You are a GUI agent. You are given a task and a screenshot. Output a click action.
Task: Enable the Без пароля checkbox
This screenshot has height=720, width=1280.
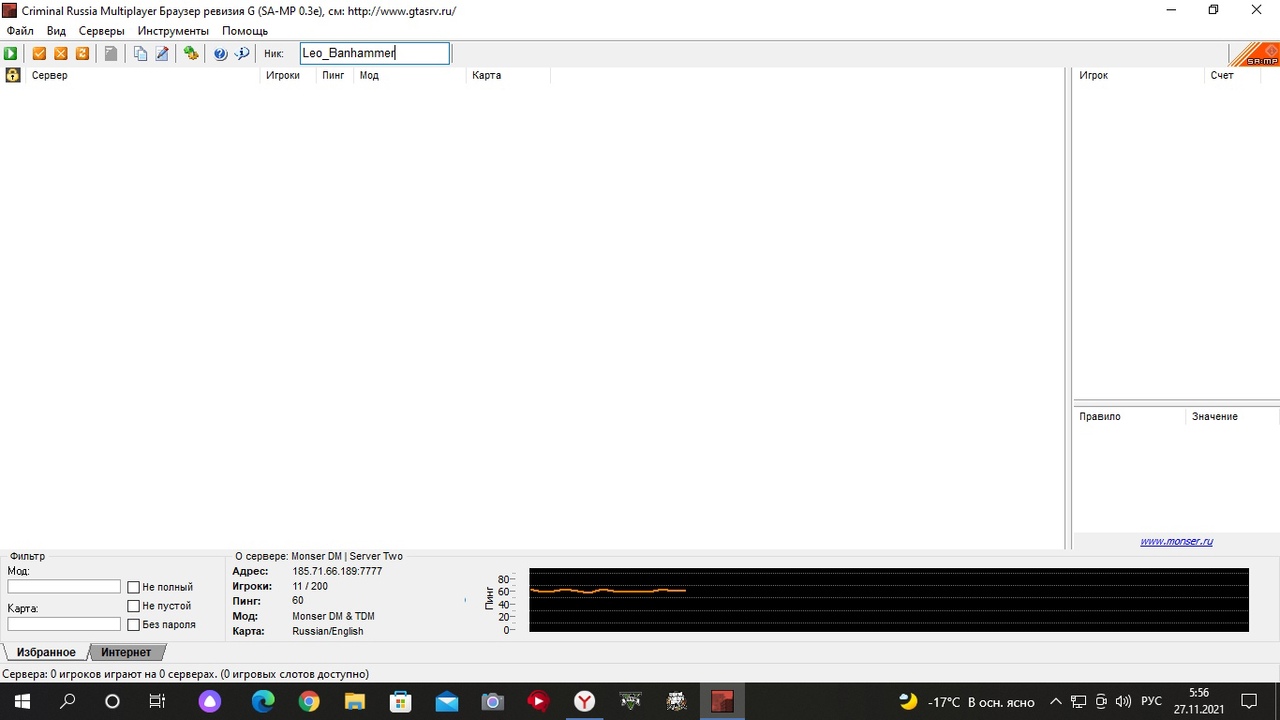click(x=134, y=625)
